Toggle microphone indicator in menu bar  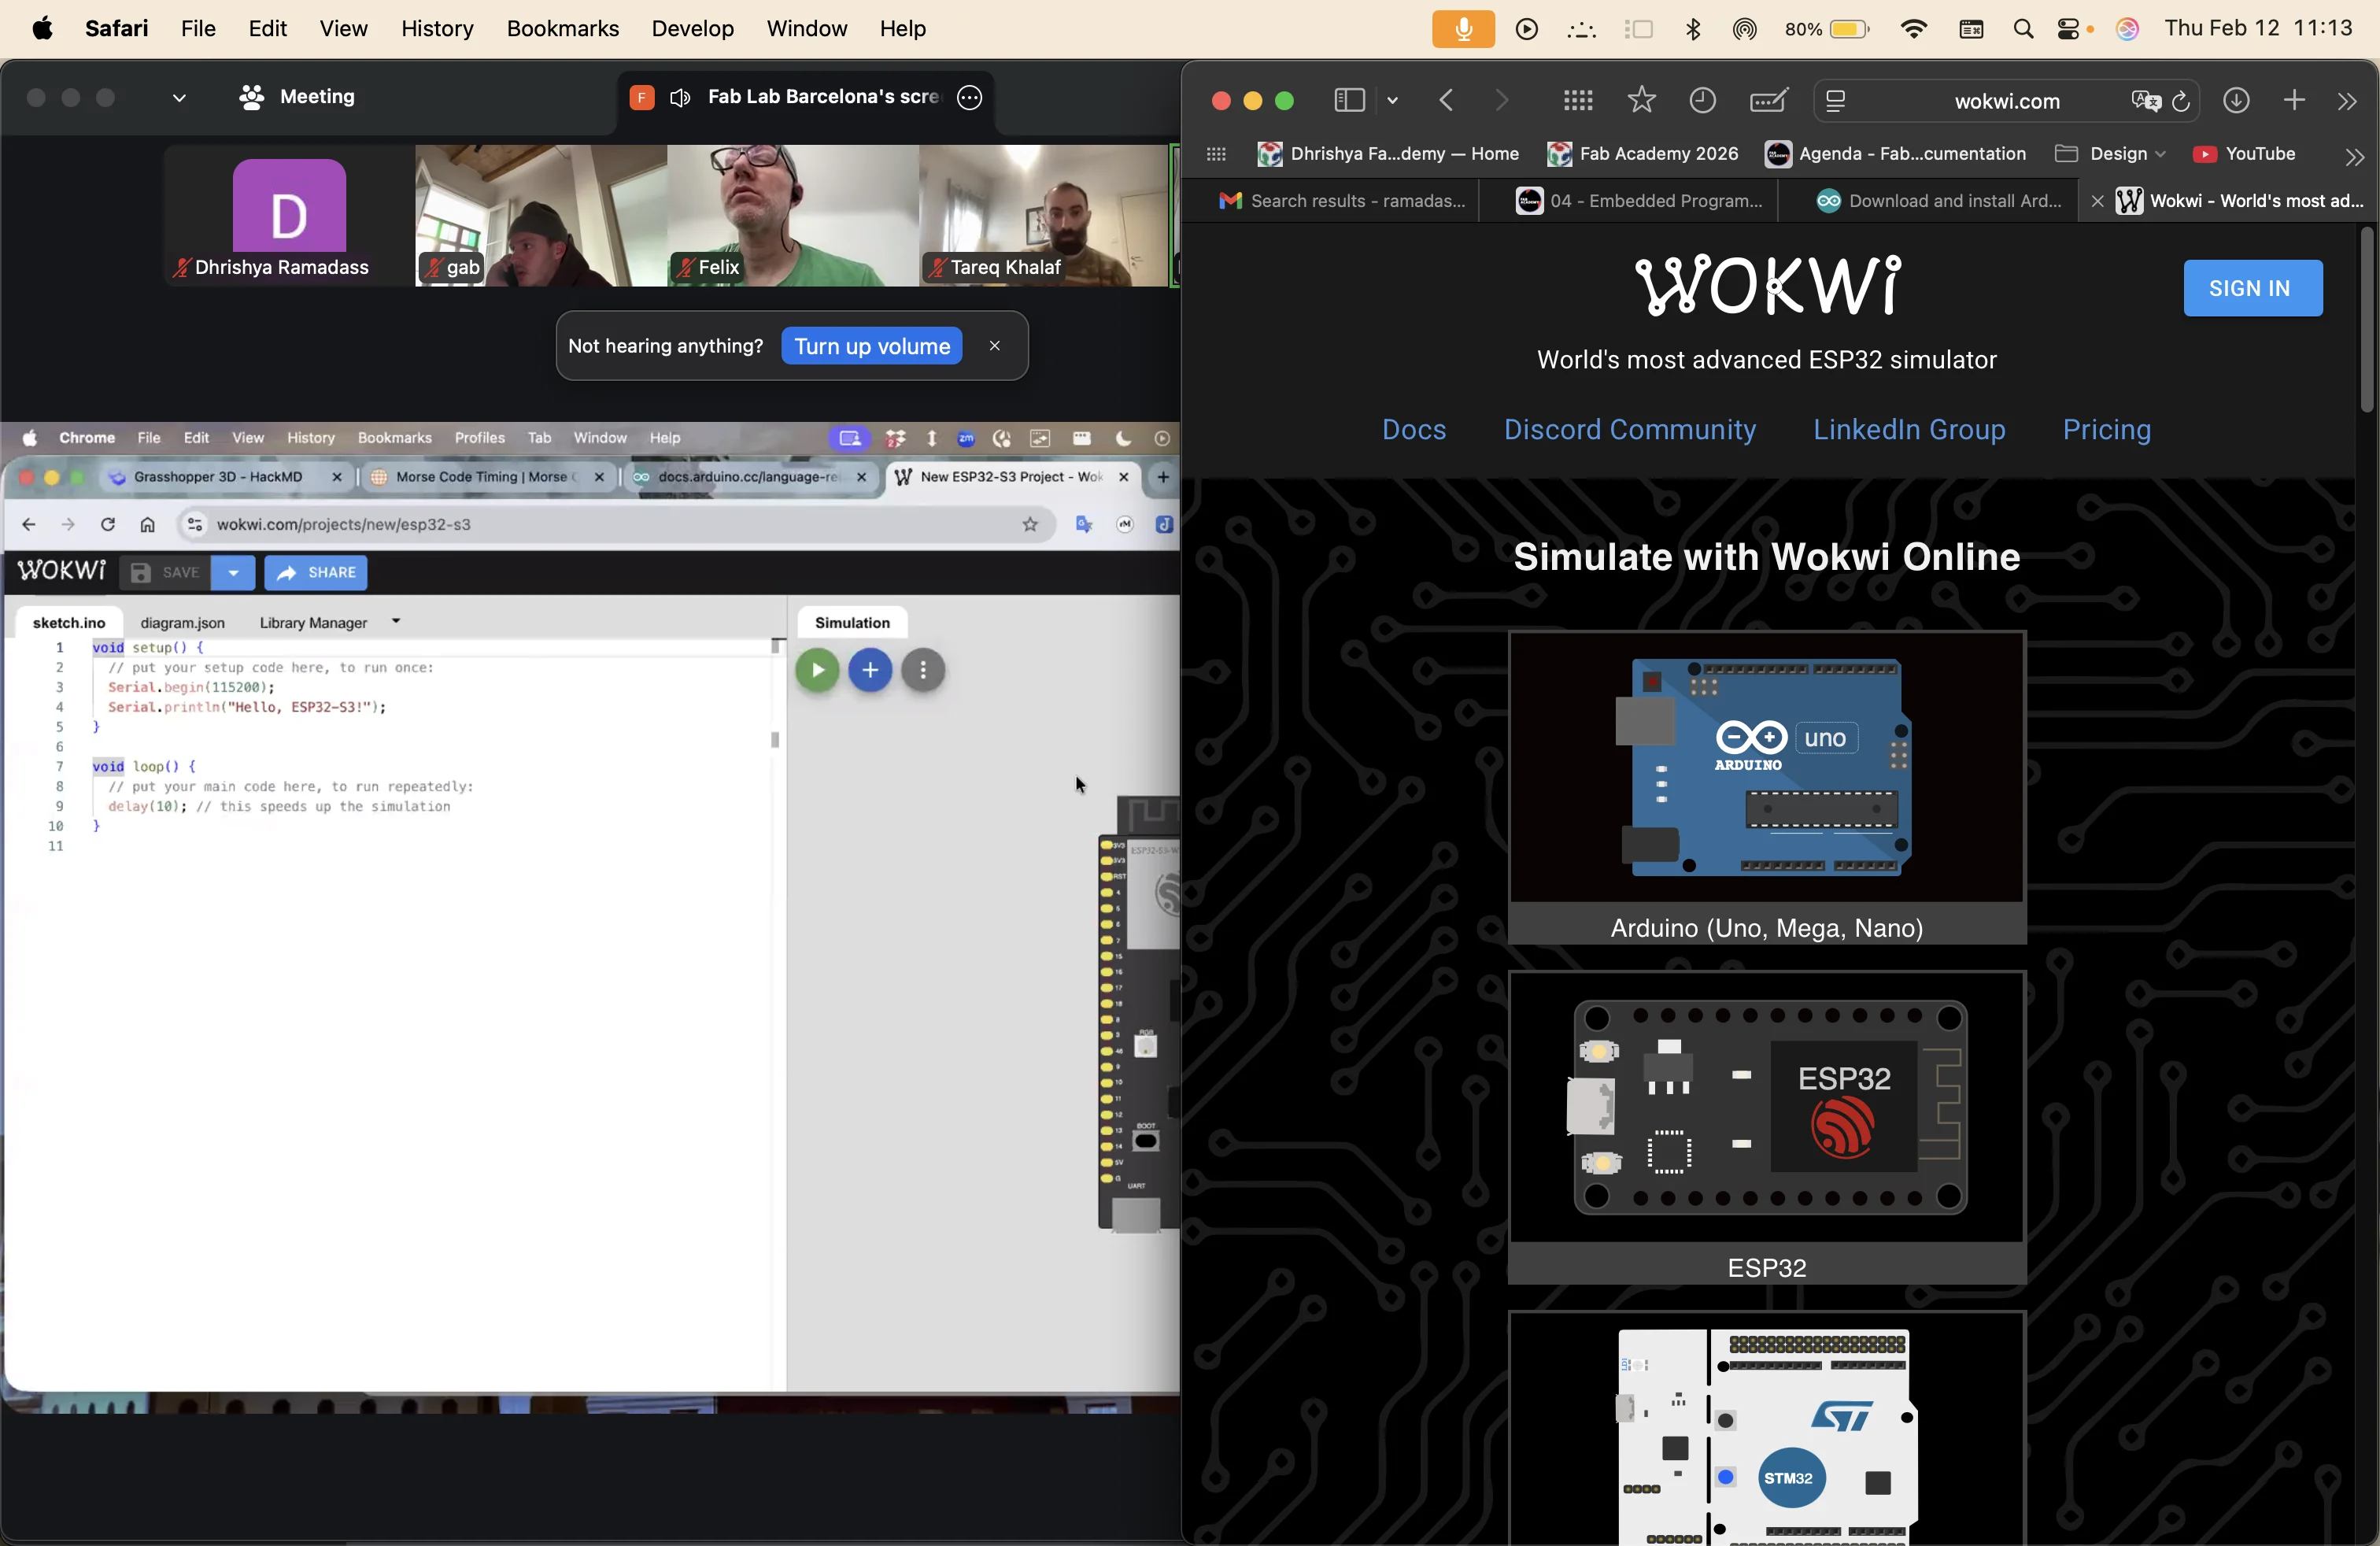(1462, 29)
